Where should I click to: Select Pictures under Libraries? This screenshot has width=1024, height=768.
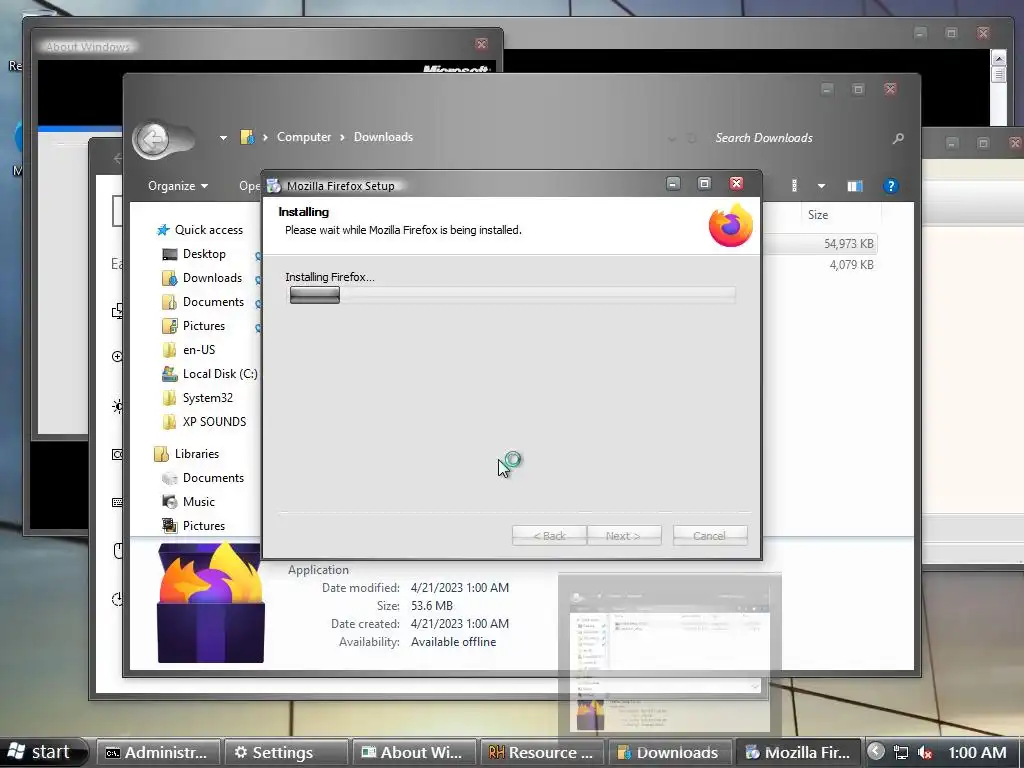204,526
